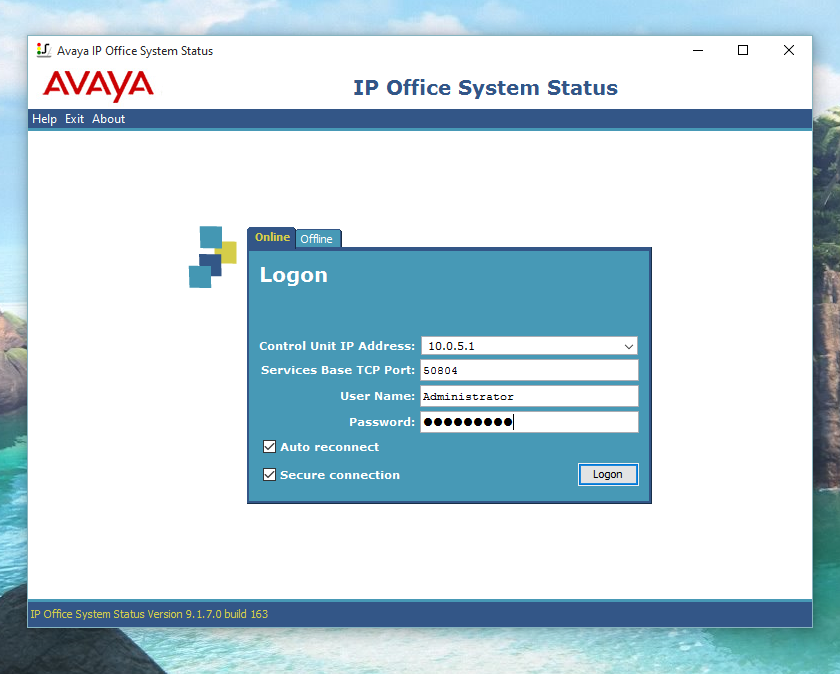This screenshot has width=840, height=674.
Task: Toggle the Auto reconnect checkbox
Action: click(269, 447)
